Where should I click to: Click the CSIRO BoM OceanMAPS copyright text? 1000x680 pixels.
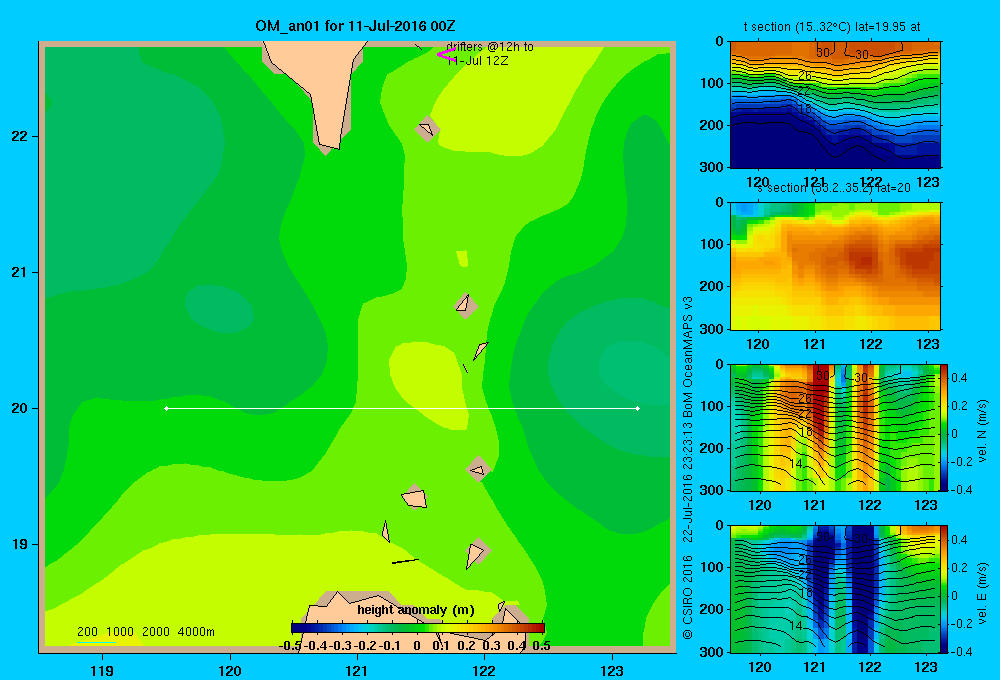[x=688, y=468]
